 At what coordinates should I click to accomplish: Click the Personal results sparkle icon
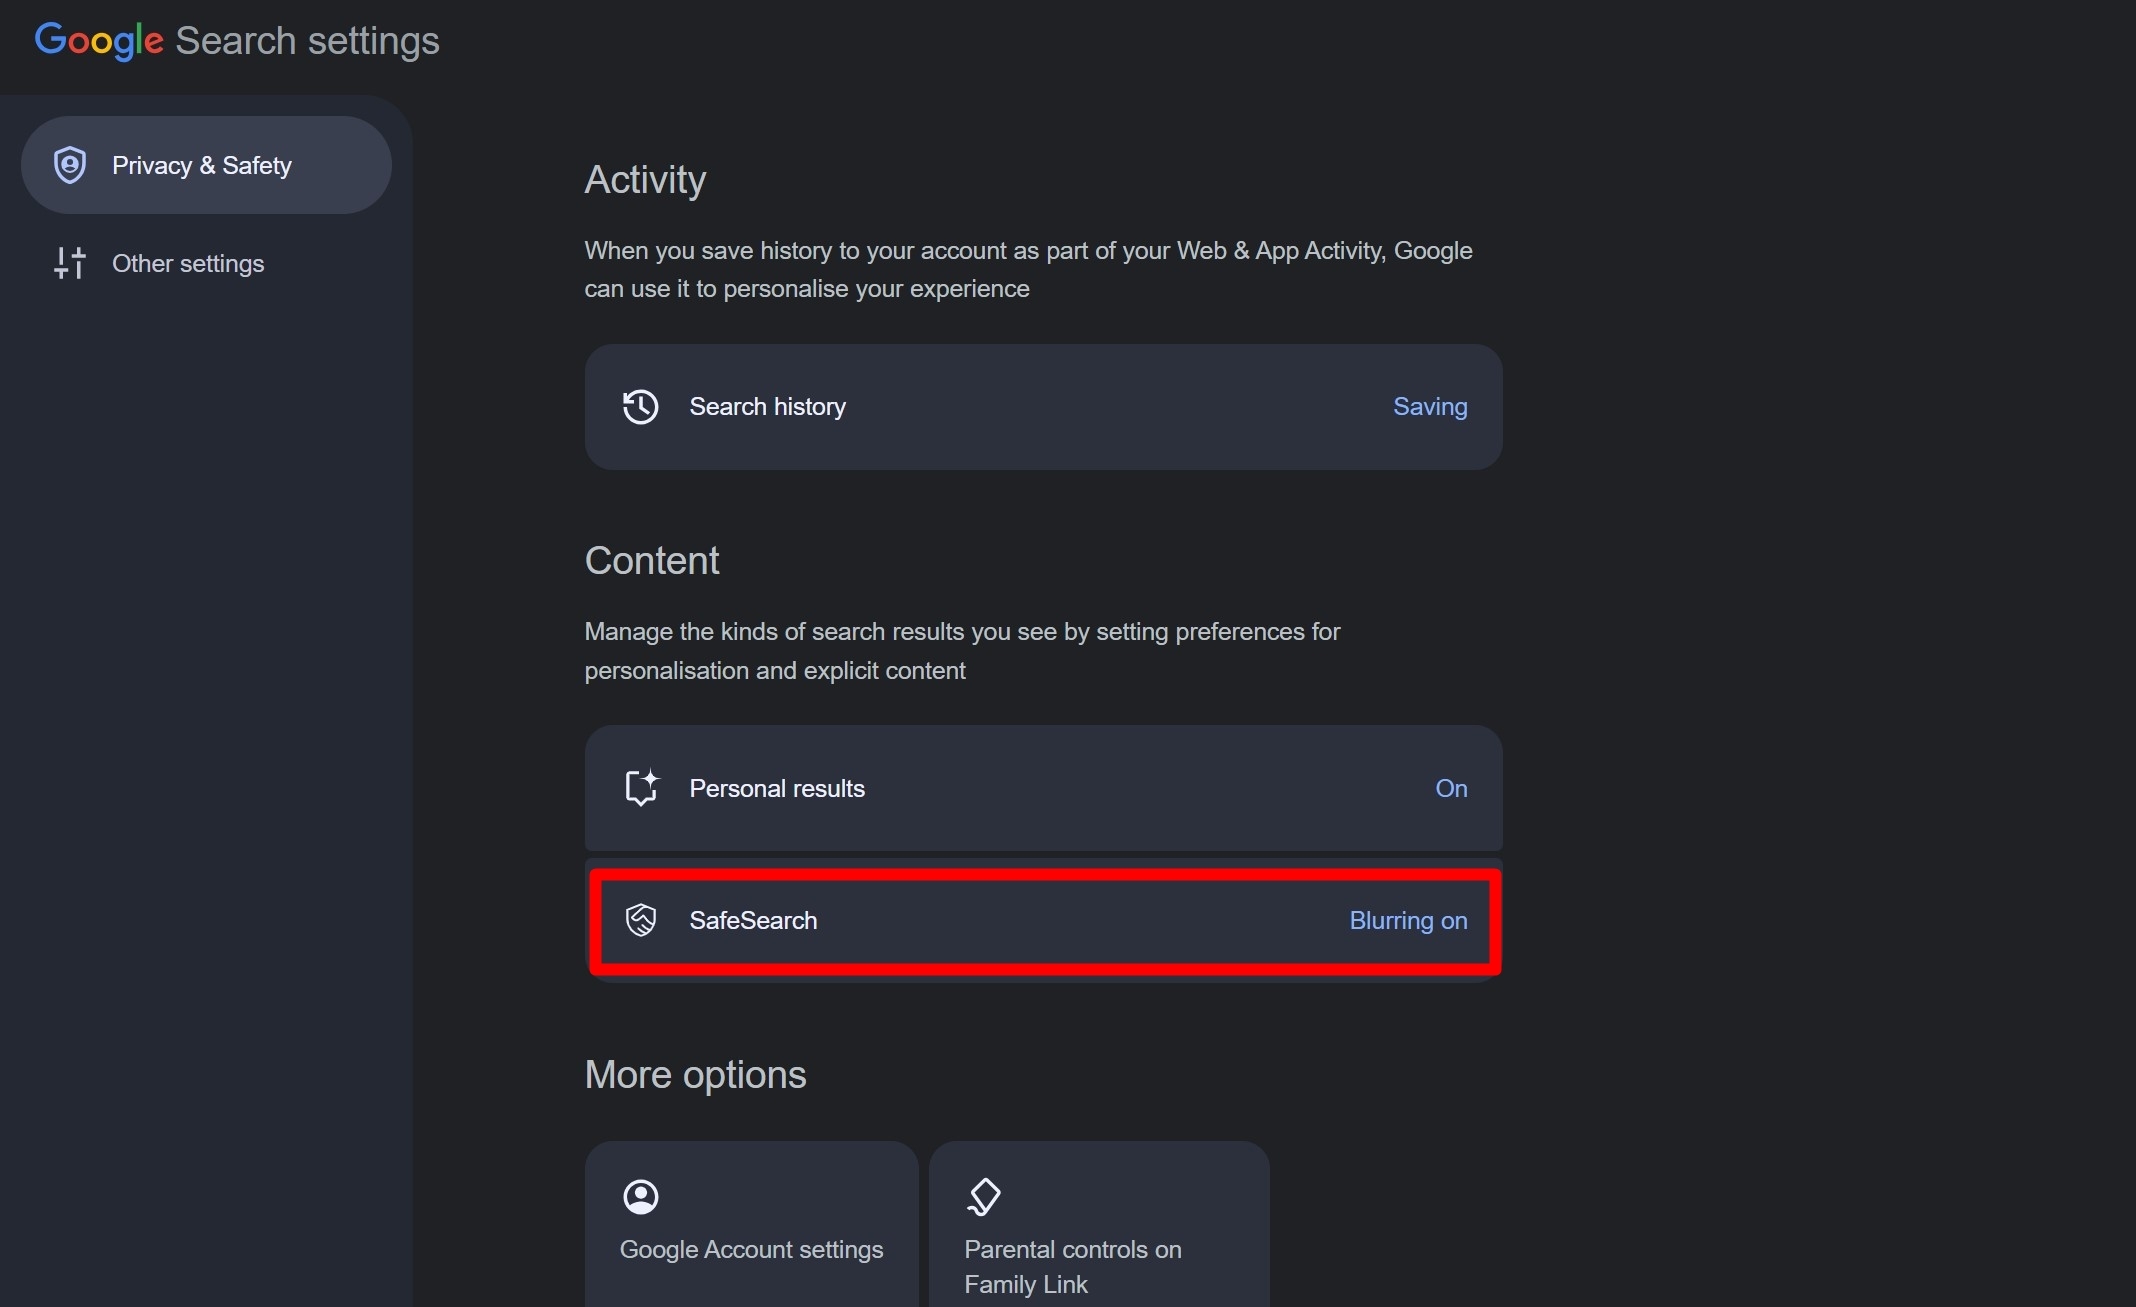coord(642,788)
